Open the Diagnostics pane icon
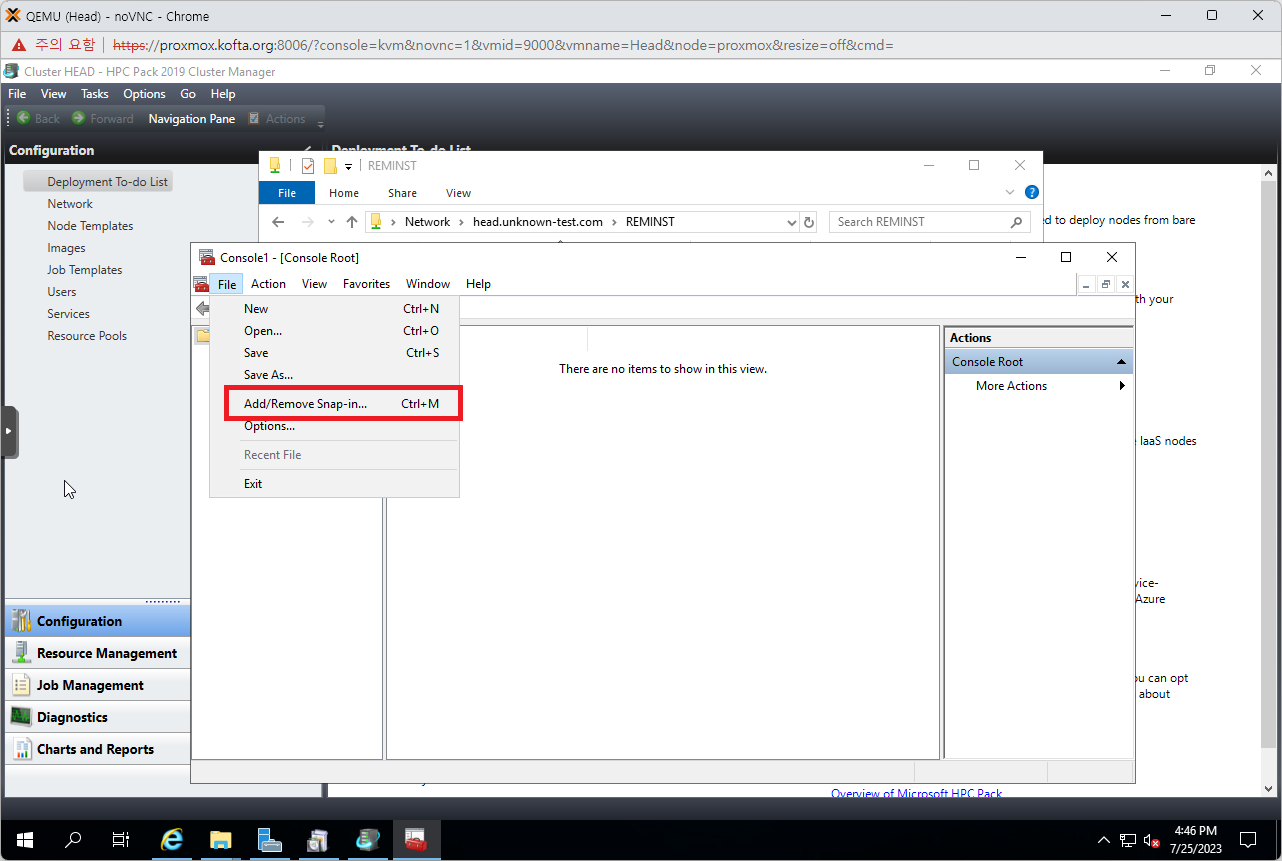This screenshot has height=861, width=1282. point(21,717)
